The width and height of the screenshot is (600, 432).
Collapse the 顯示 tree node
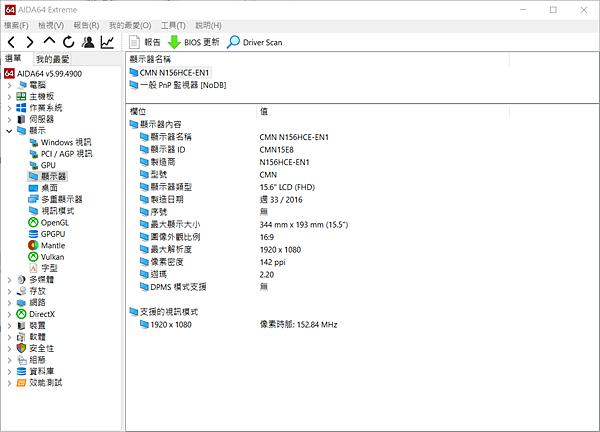coord(9,131)
